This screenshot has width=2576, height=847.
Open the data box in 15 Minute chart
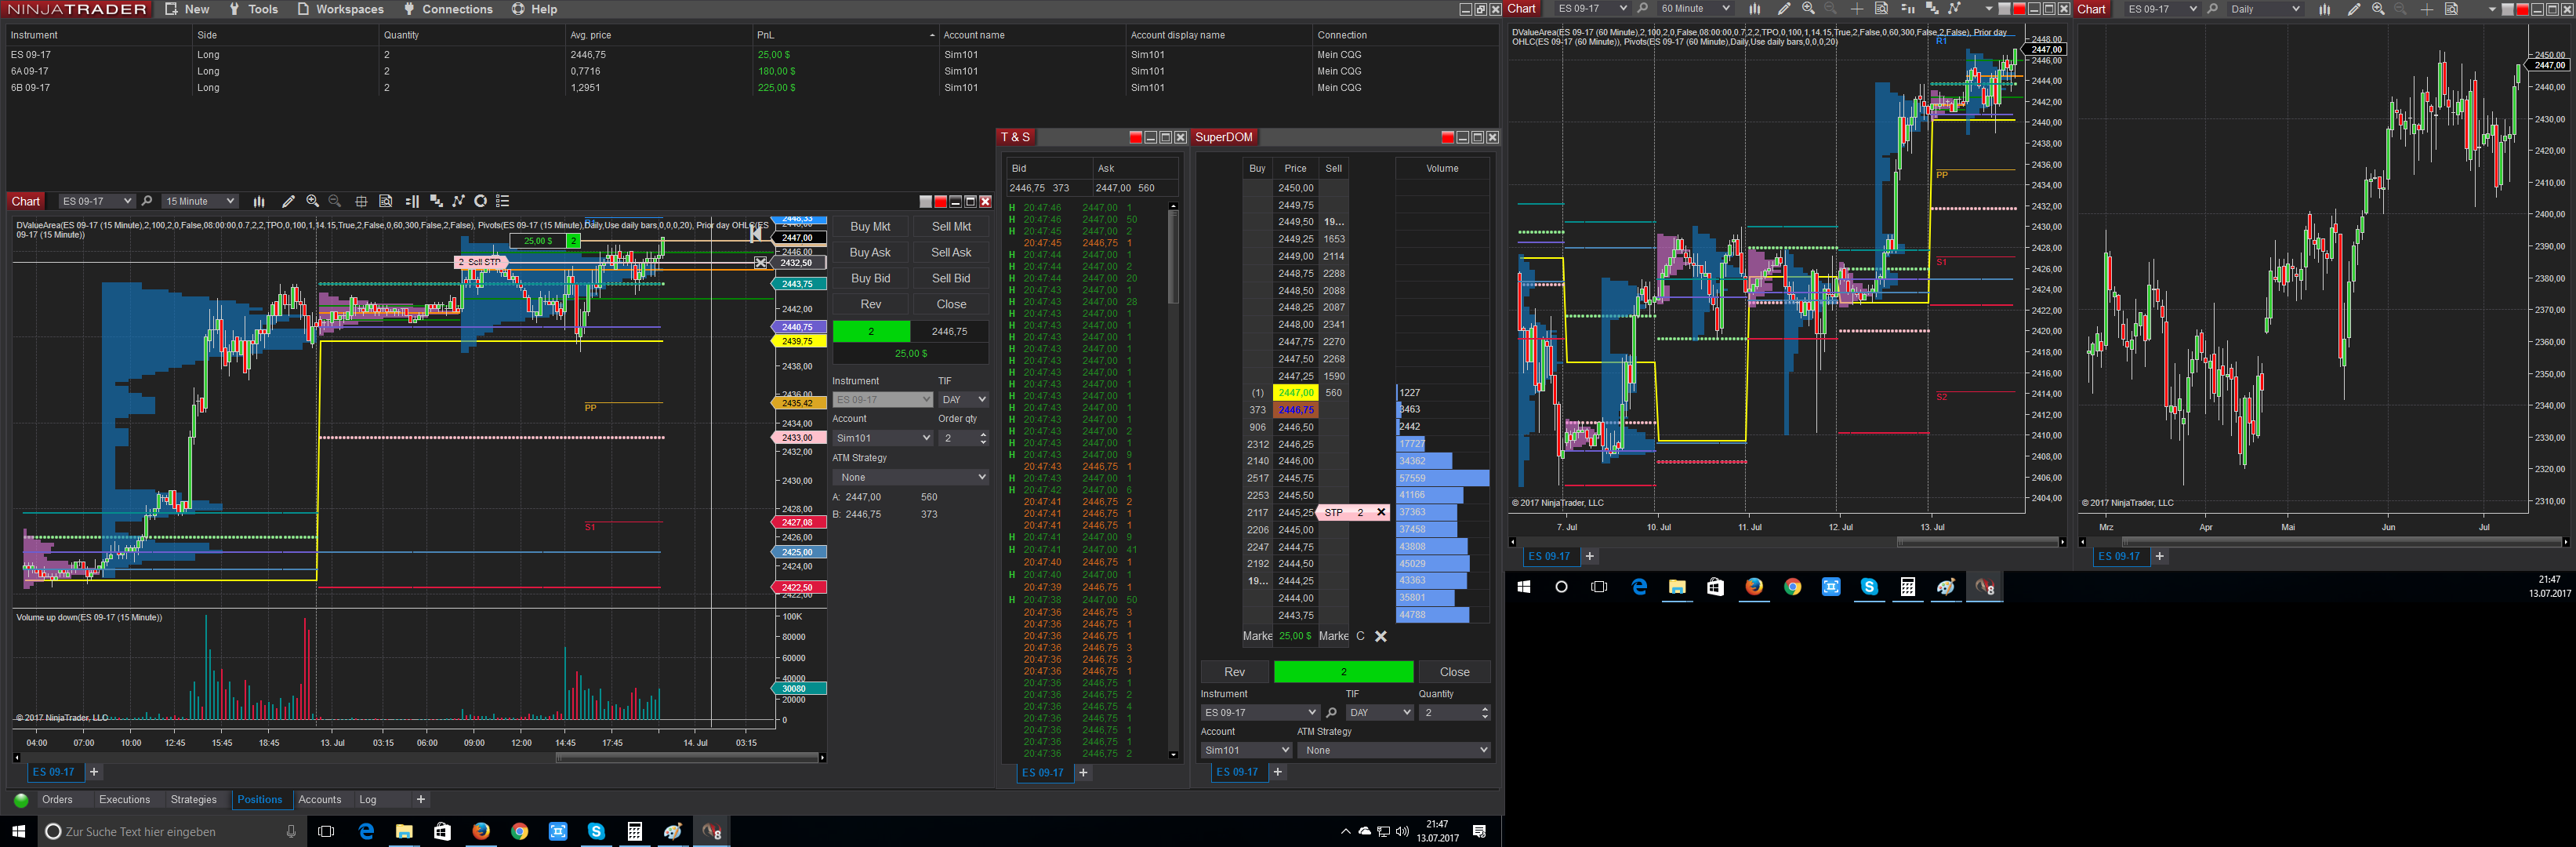click(386, 201)
